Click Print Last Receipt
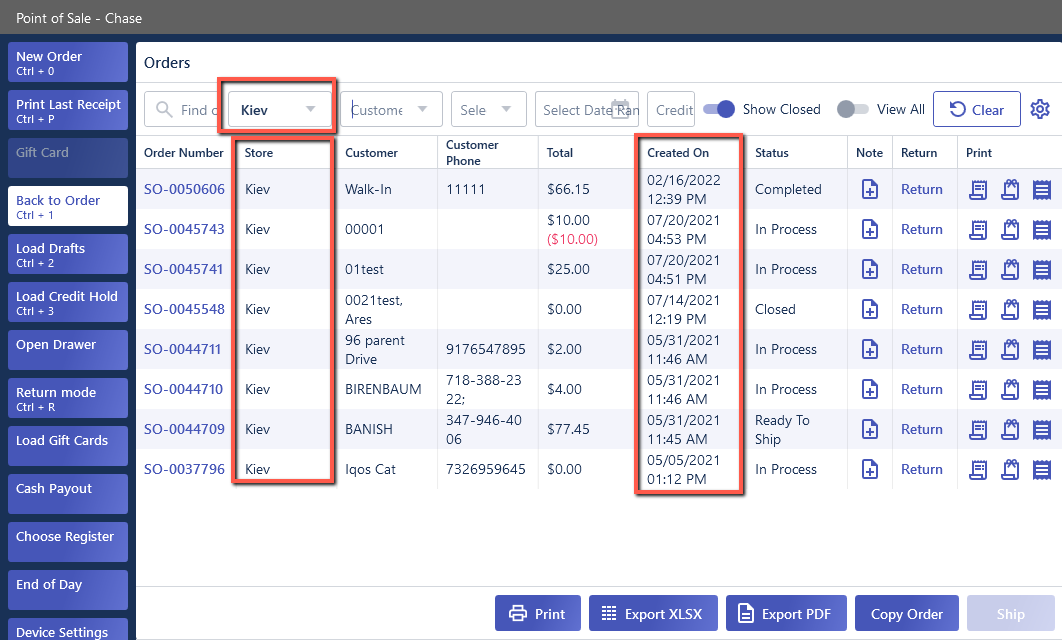This screenshot has height=640, width=1062. click(x=68, y=110)
